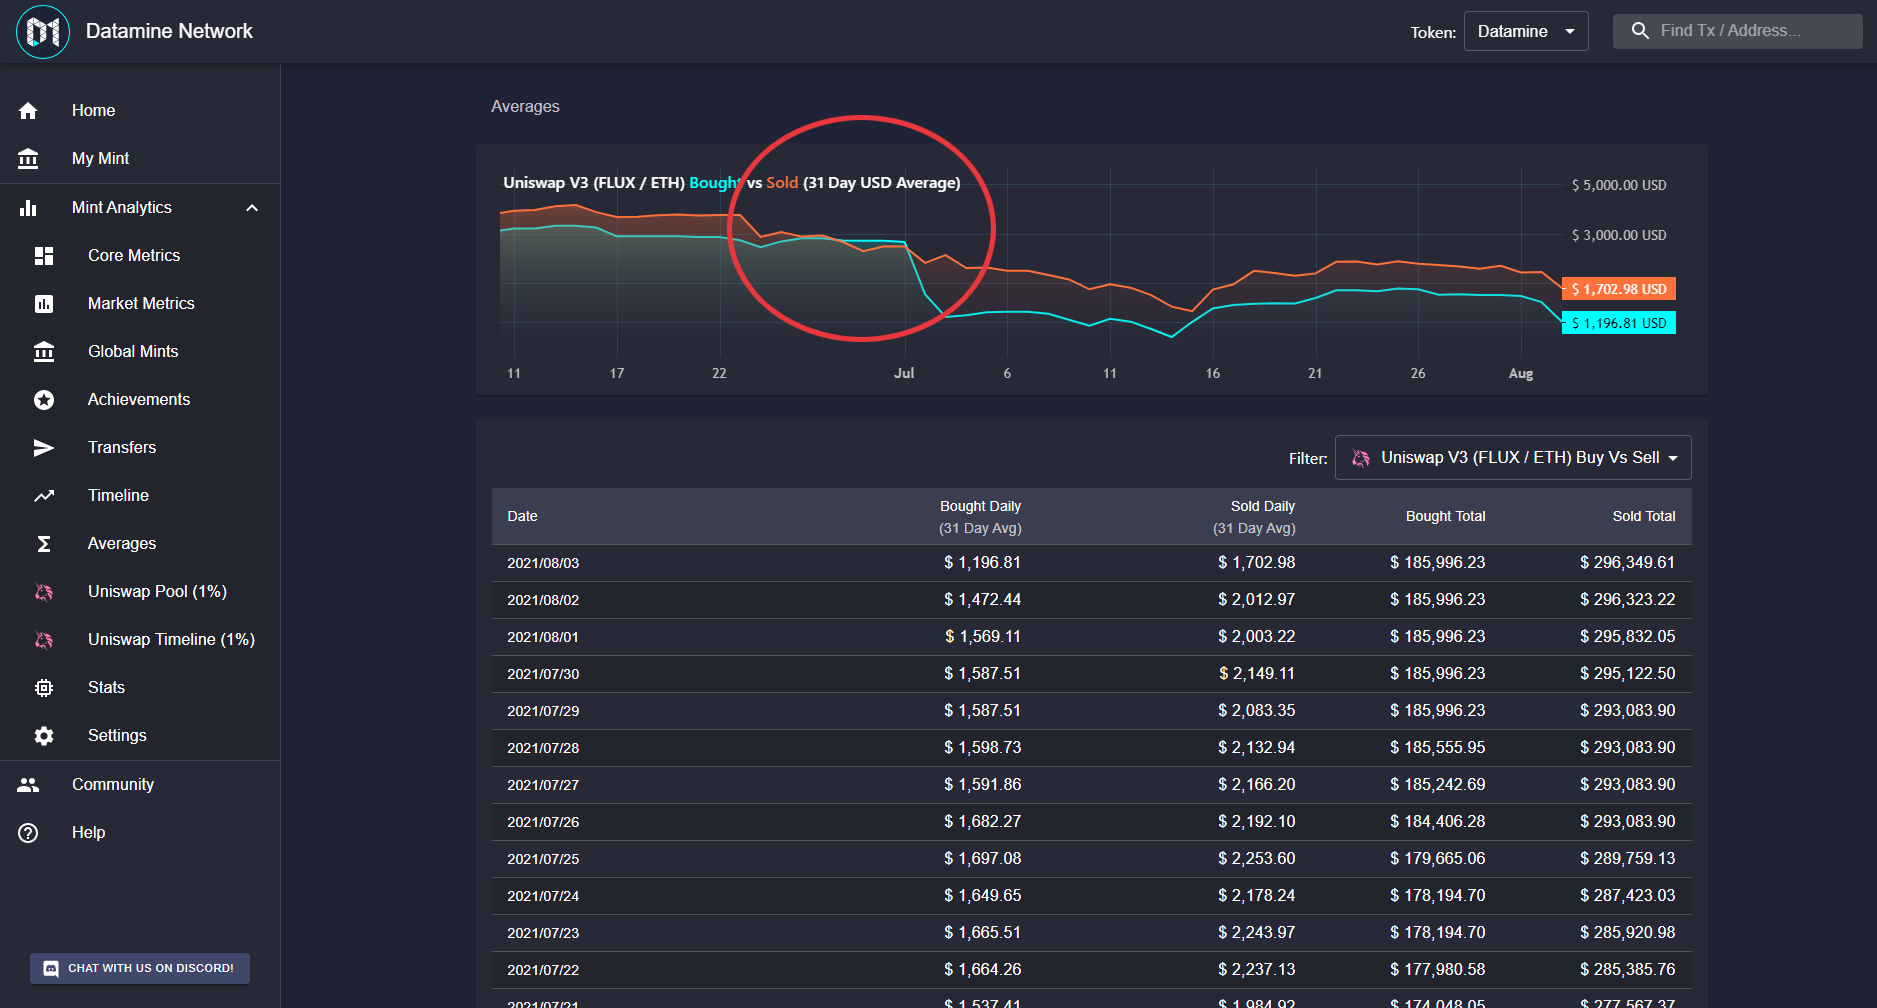Click the Averages sigma icon
Viewport: 1877px width, 1008px height.
click(x=44, y=544)
